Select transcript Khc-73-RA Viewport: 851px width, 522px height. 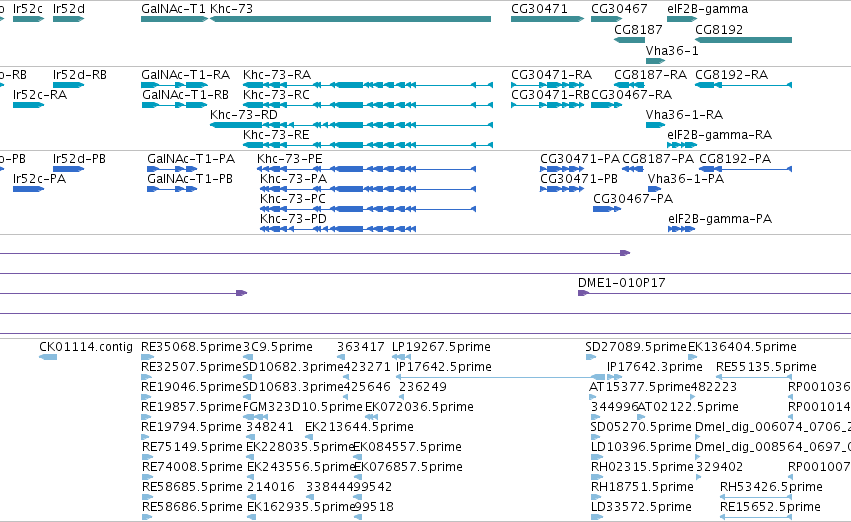pos(368,85)
